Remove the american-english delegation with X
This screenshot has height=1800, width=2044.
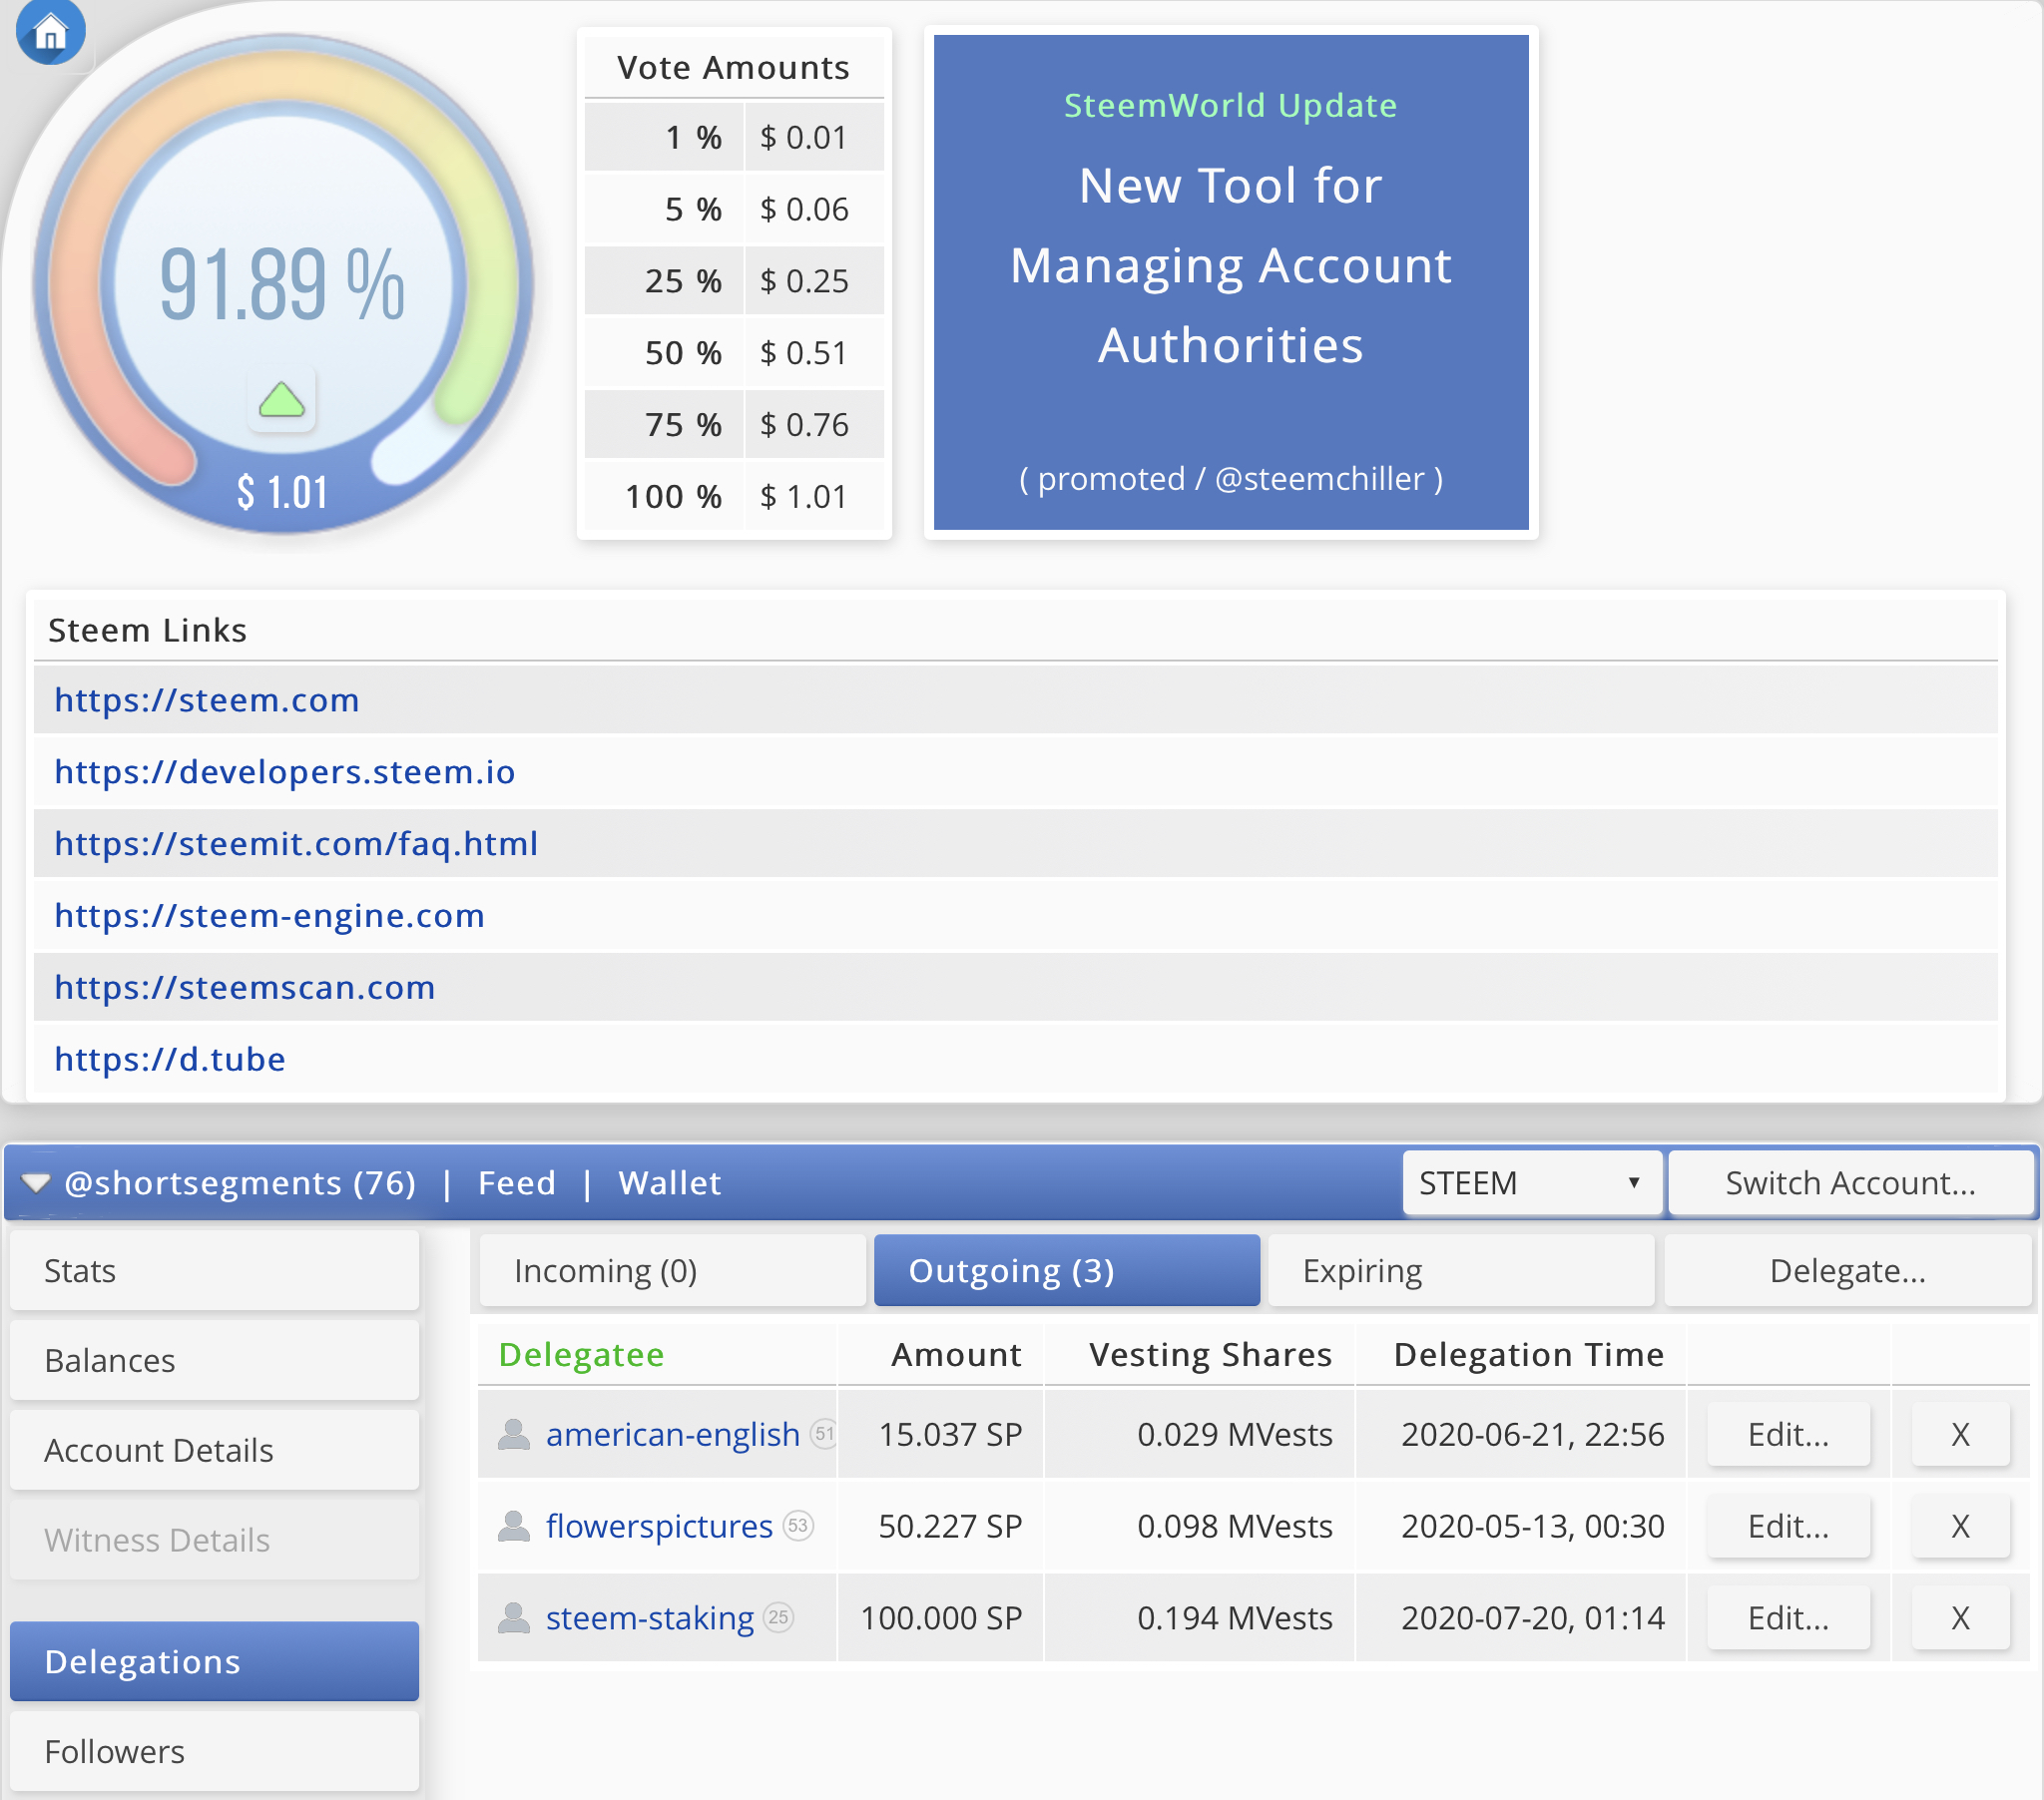point(1960,1434)
